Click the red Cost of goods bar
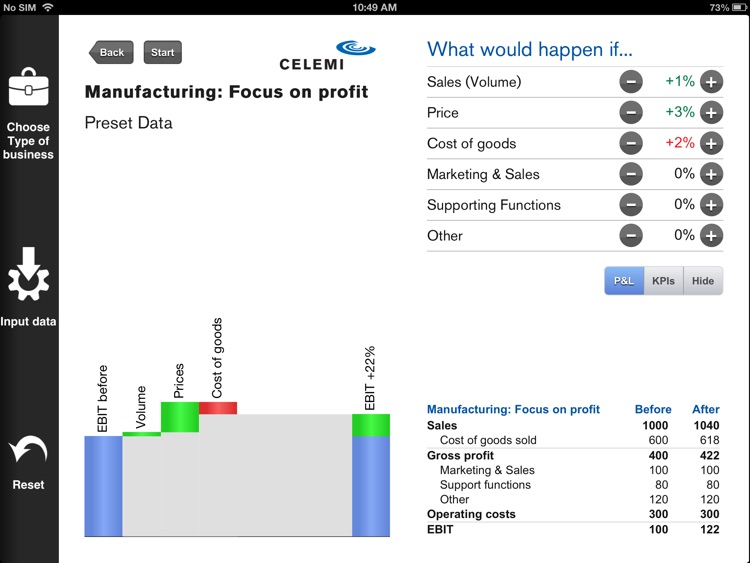The width and height of the screenshot is (750, 563). point(218,407)
